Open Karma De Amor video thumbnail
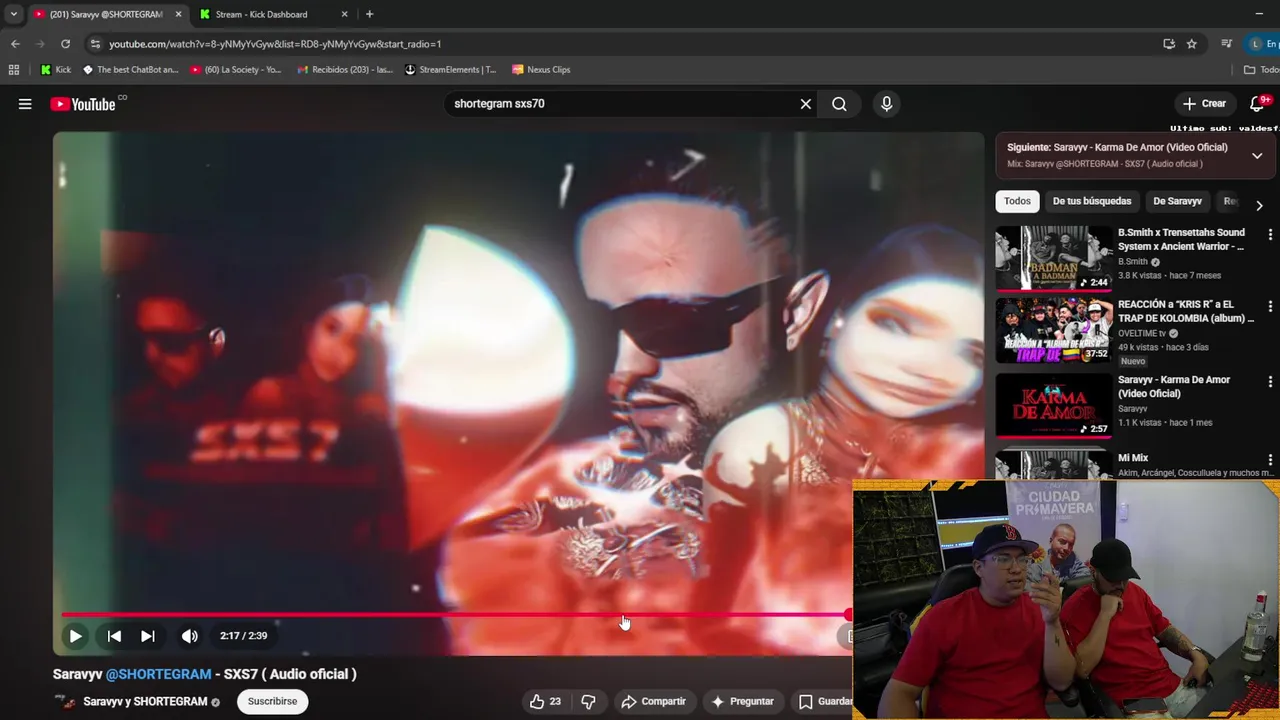The height and width of the screenshot is (720, 1280). [1054, 405]
